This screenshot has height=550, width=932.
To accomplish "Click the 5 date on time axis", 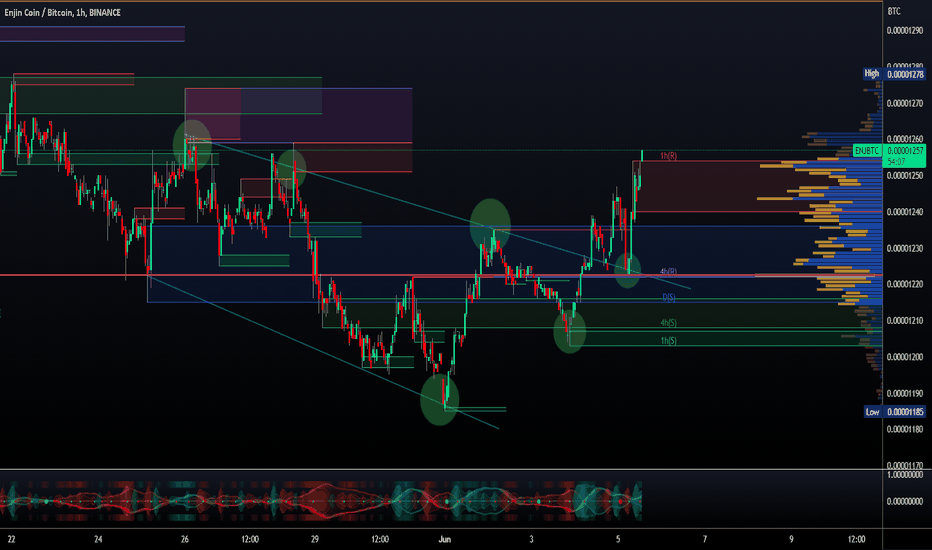I will coord(618,539).
